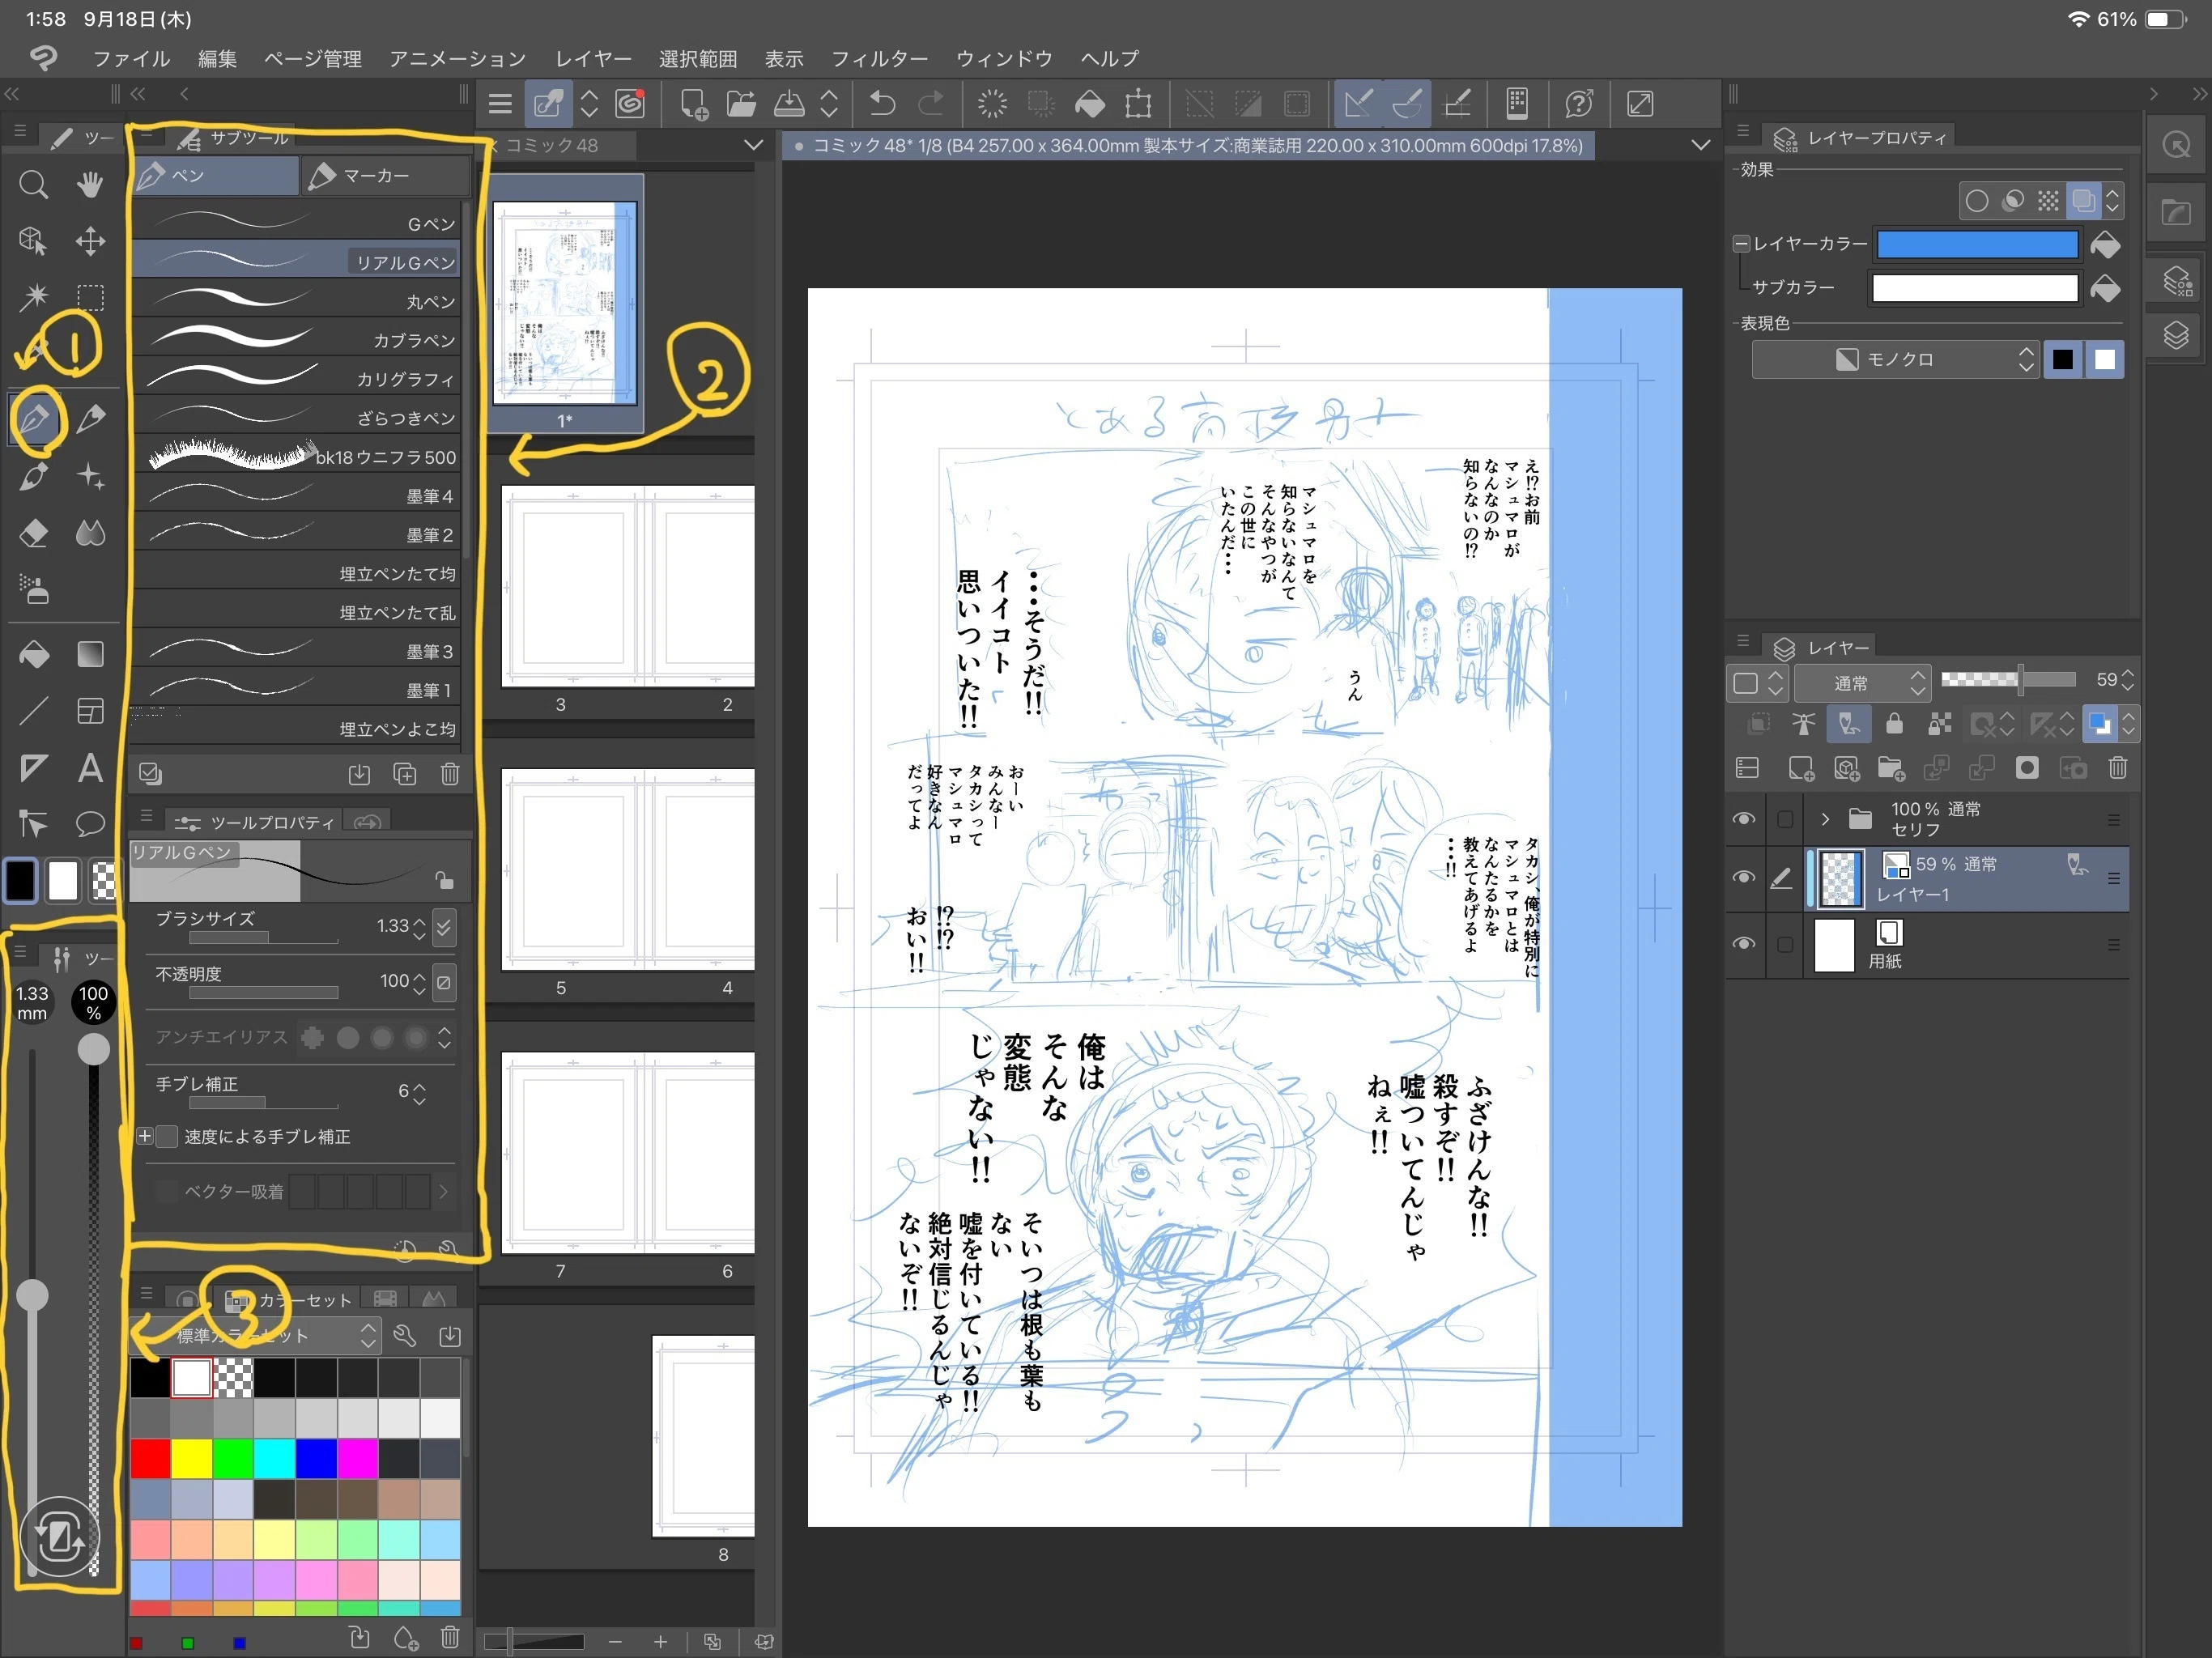Select the Balloon tool
The width and height of the screenshot is (2212, 1658).
point(90,824)
